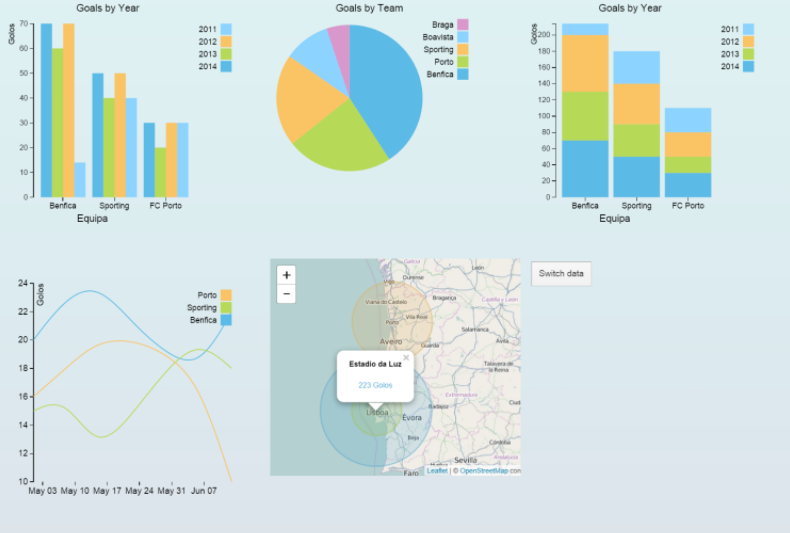The width and height of the screenshot is (790, 533).
Task: Click Sporting legend swatch in pie chart
Action: (x=463, y=49)
